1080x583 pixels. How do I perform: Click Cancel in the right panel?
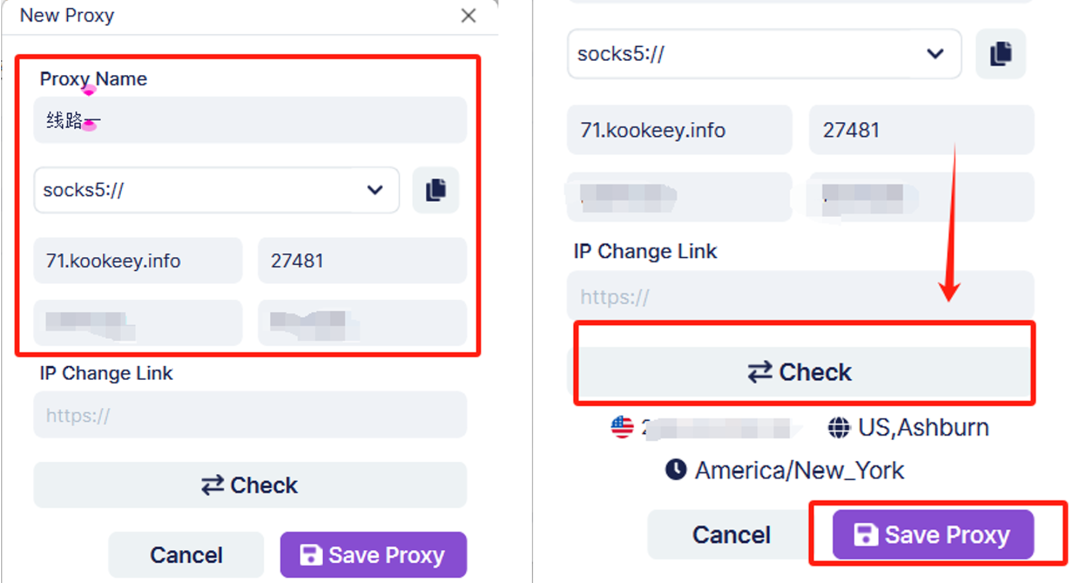point(731,535)
